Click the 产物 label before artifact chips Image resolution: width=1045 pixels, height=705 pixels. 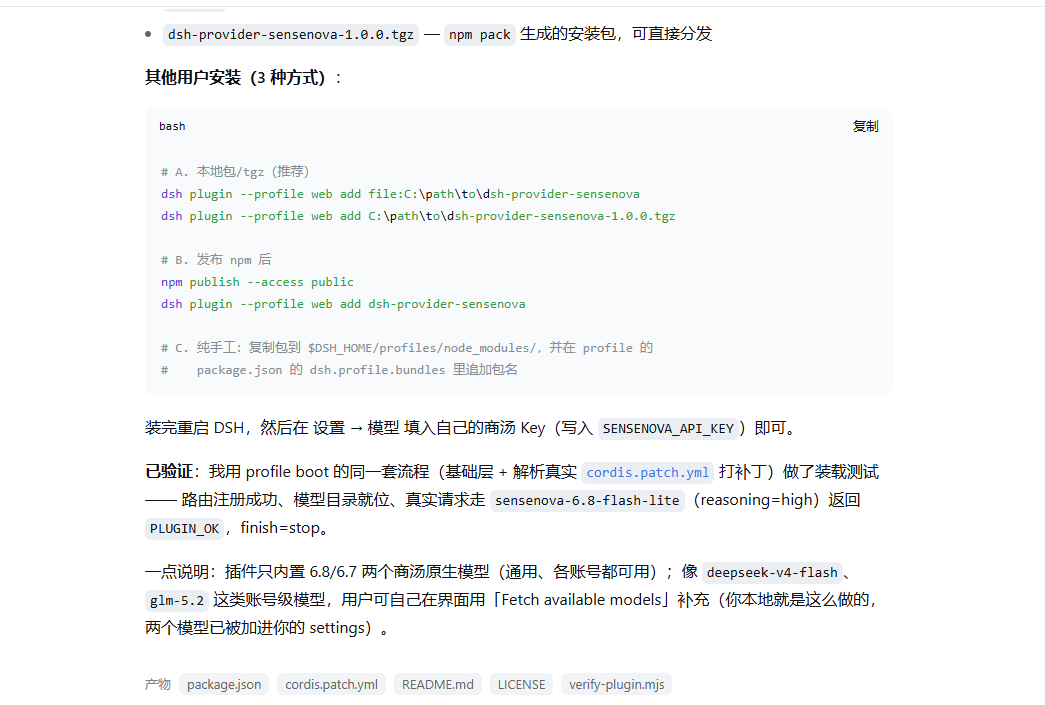coord(158,684)
